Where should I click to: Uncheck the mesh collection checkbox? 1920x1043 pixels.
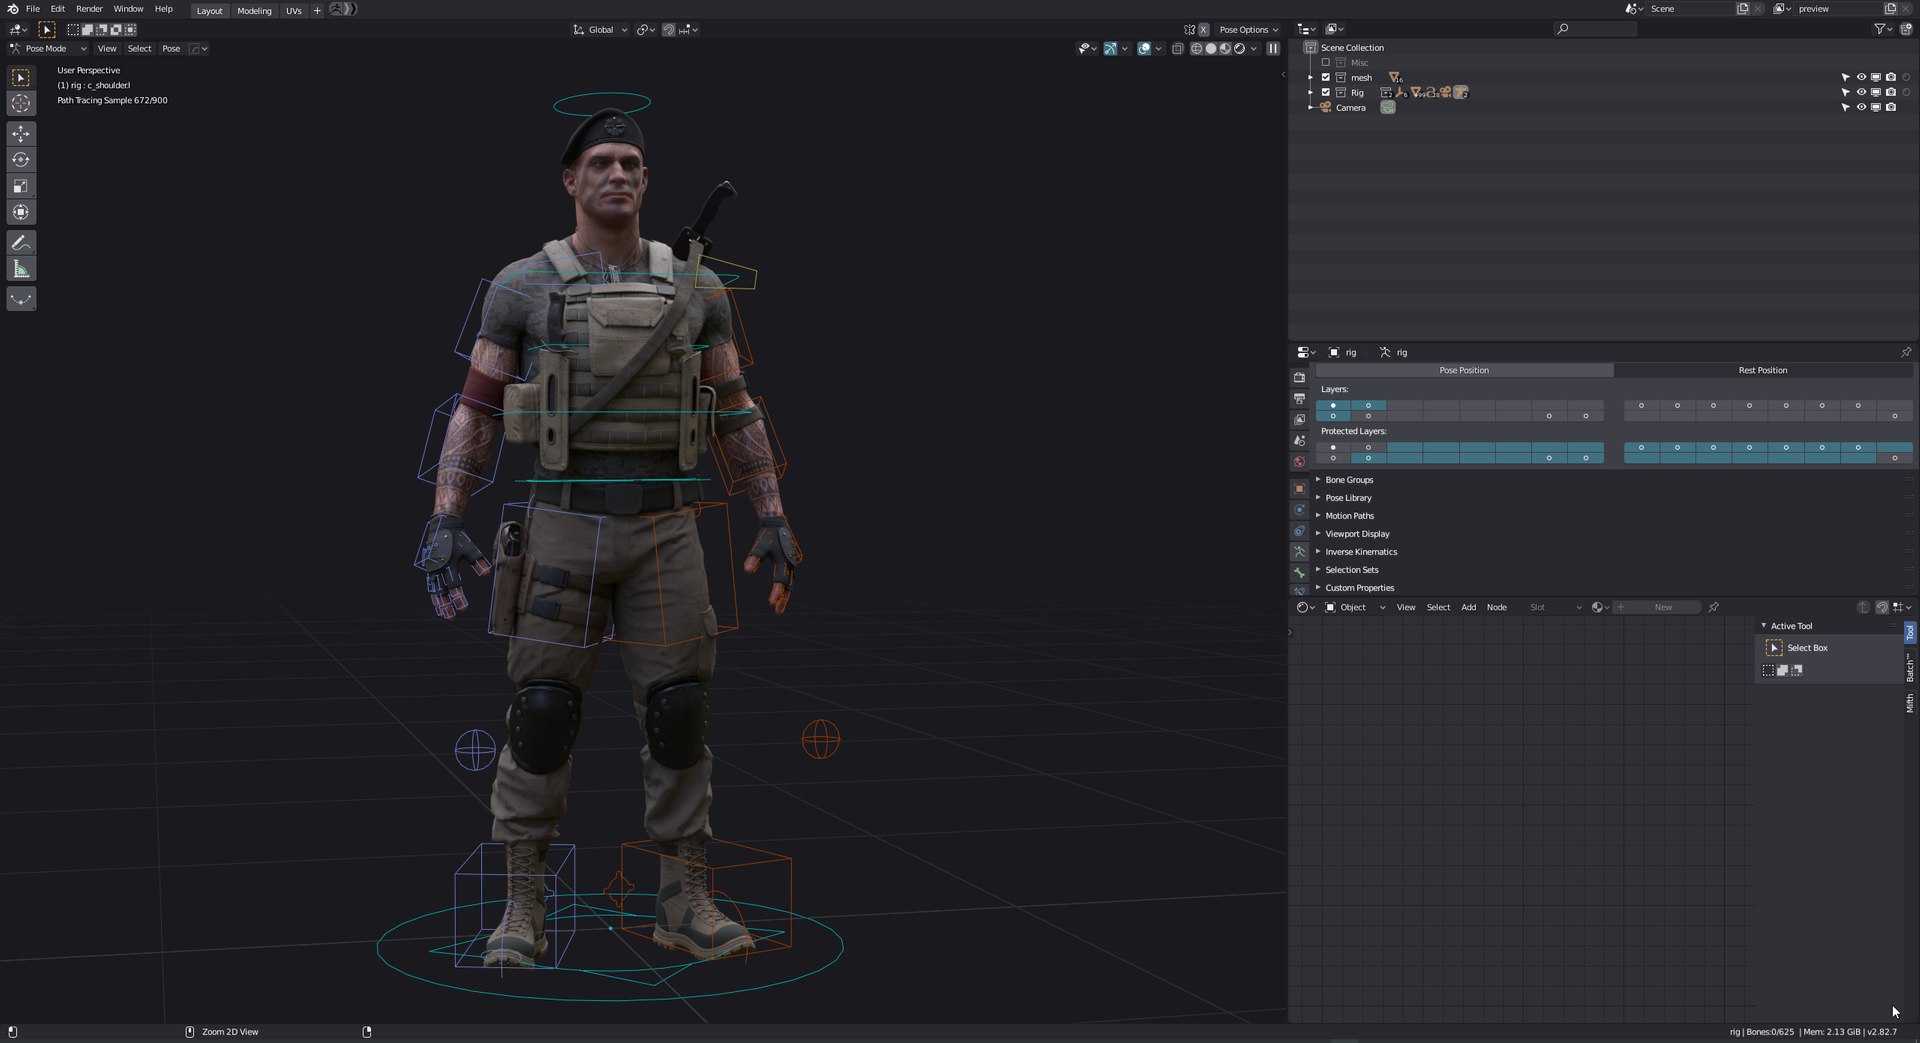tap(1326, 77)
